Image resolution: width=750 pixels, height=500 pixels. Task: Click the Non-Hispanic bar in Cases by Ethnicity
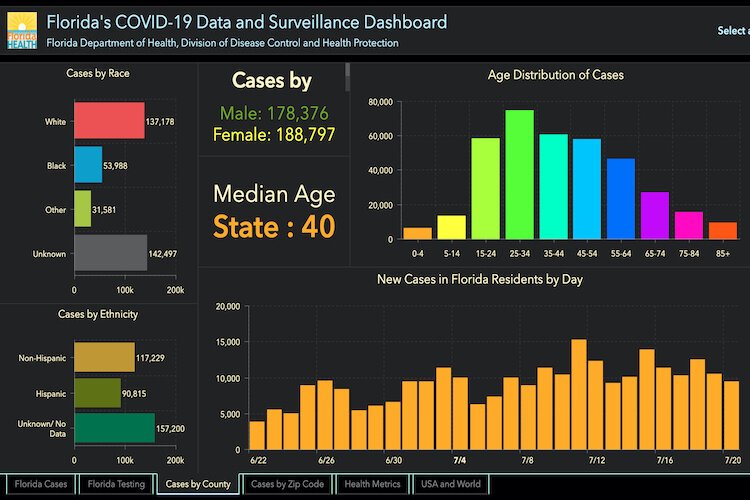point(104,357)
